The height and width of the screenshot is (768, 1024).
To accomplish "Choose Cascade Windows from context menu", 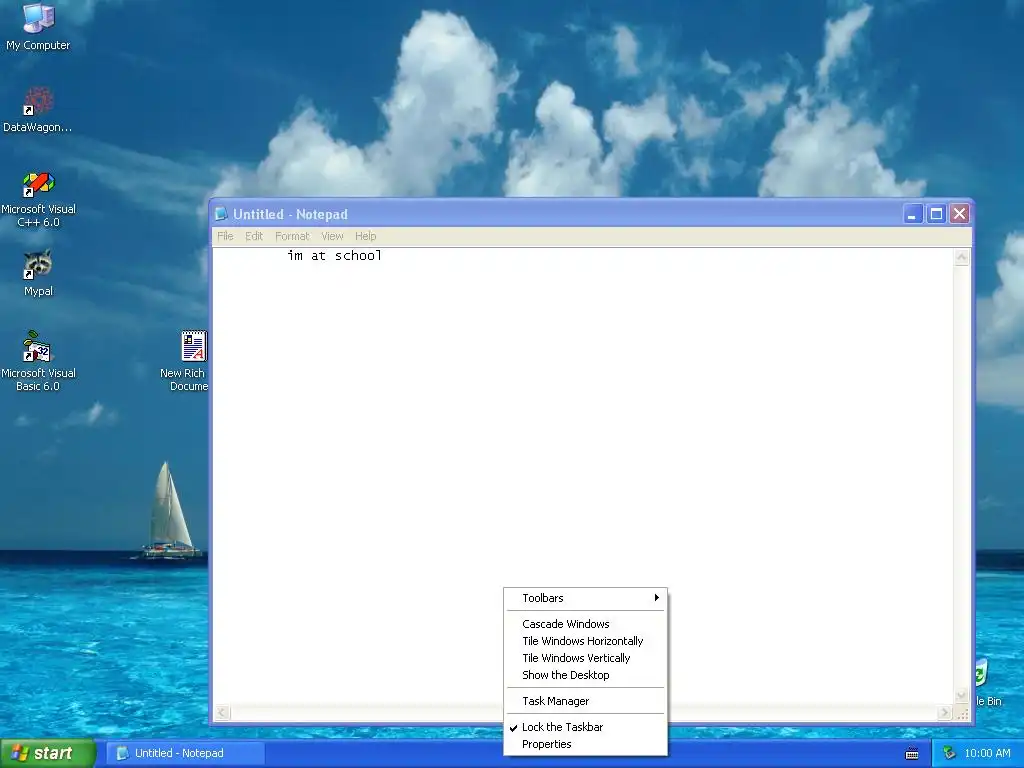I will point(585,624).
